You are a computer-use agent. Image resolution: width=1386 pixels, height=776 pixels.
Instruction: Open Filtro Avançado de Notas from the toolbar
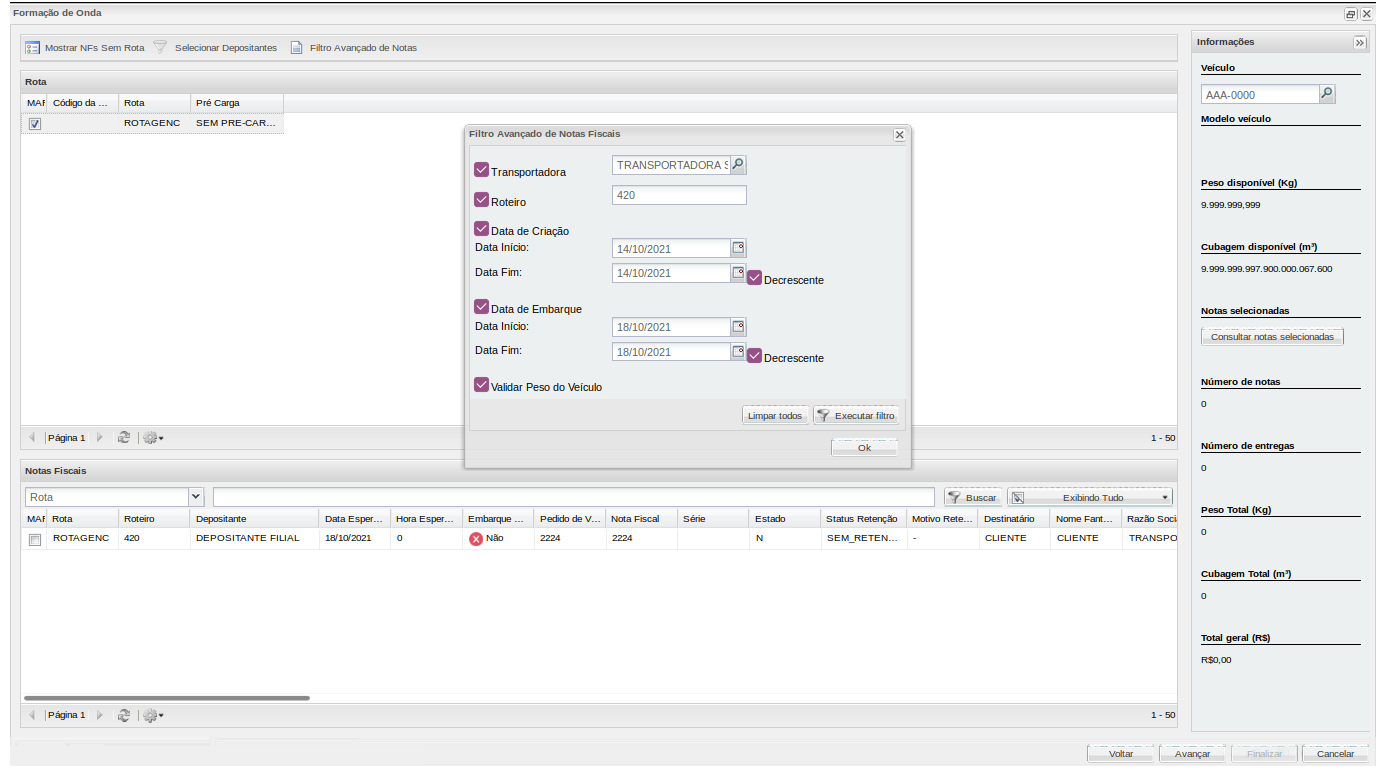tap(353, 48)
